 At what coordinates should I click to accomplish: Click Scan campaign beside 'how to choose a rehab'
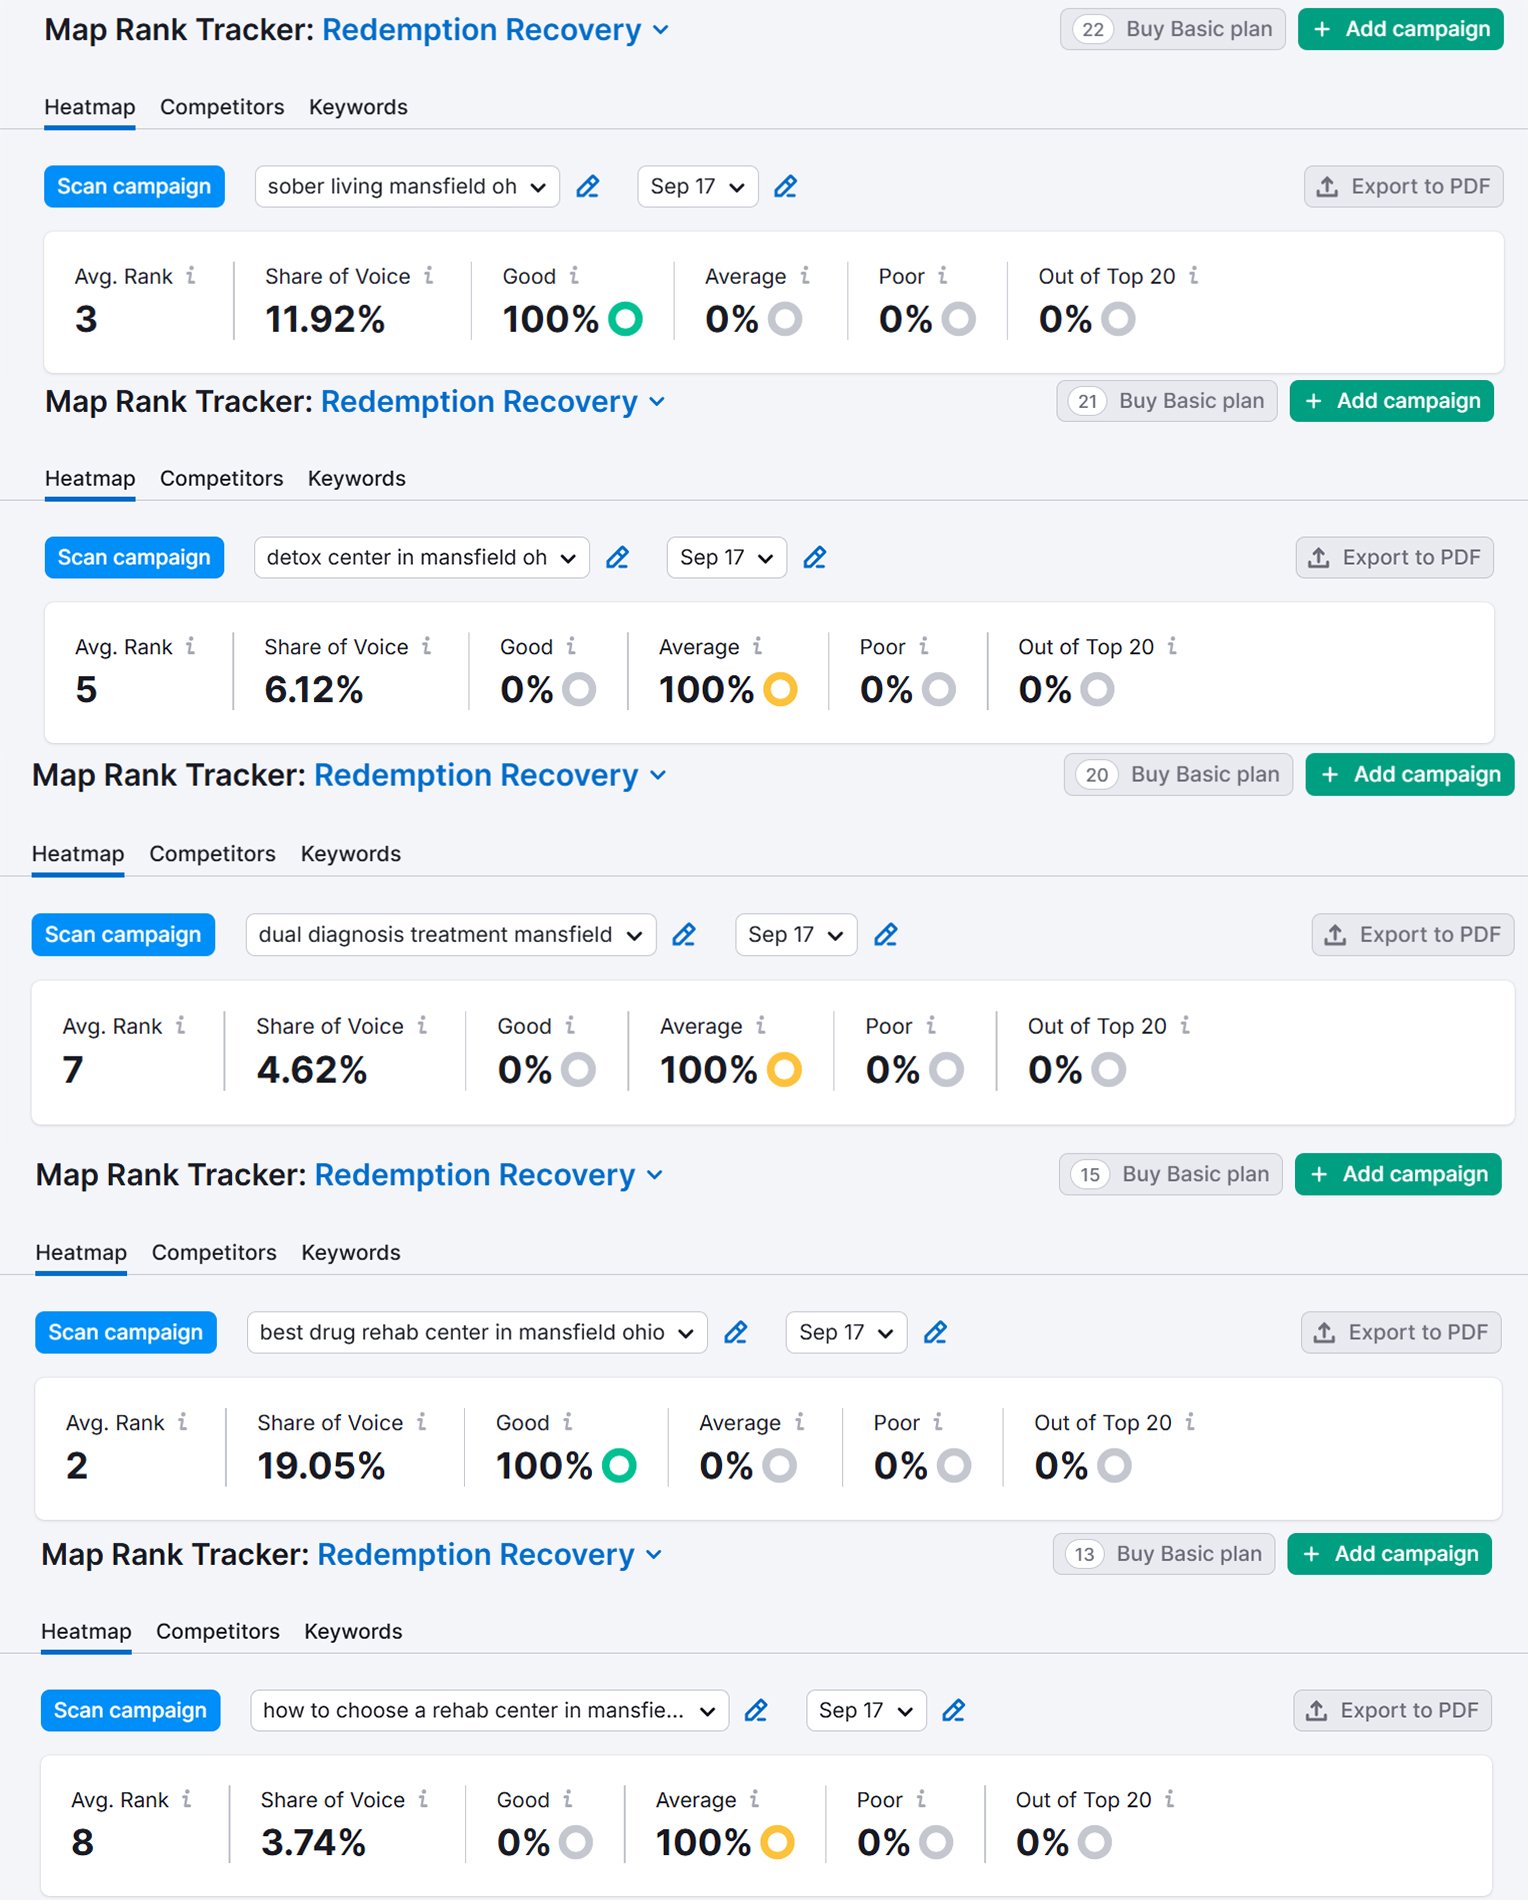point(130,1711)
